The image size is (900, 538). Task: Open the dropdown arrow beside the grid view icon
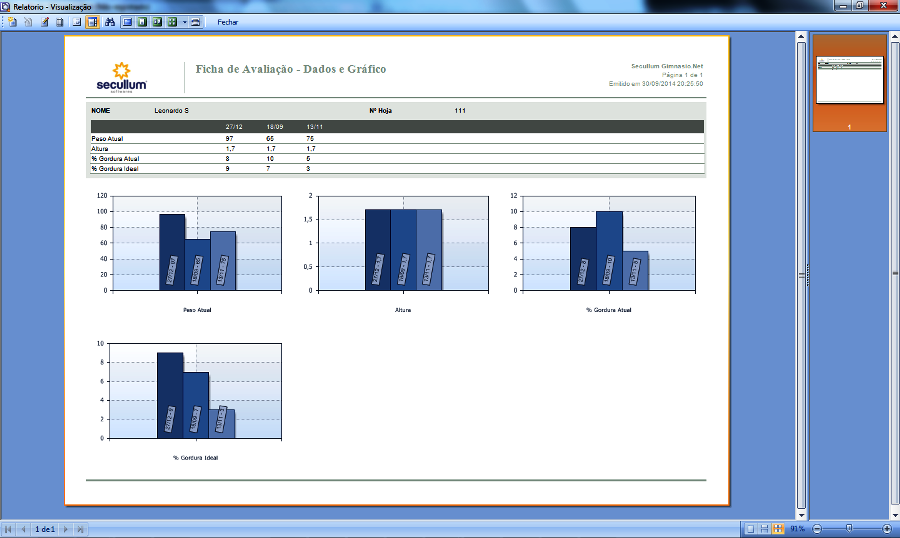coord(183,21)
